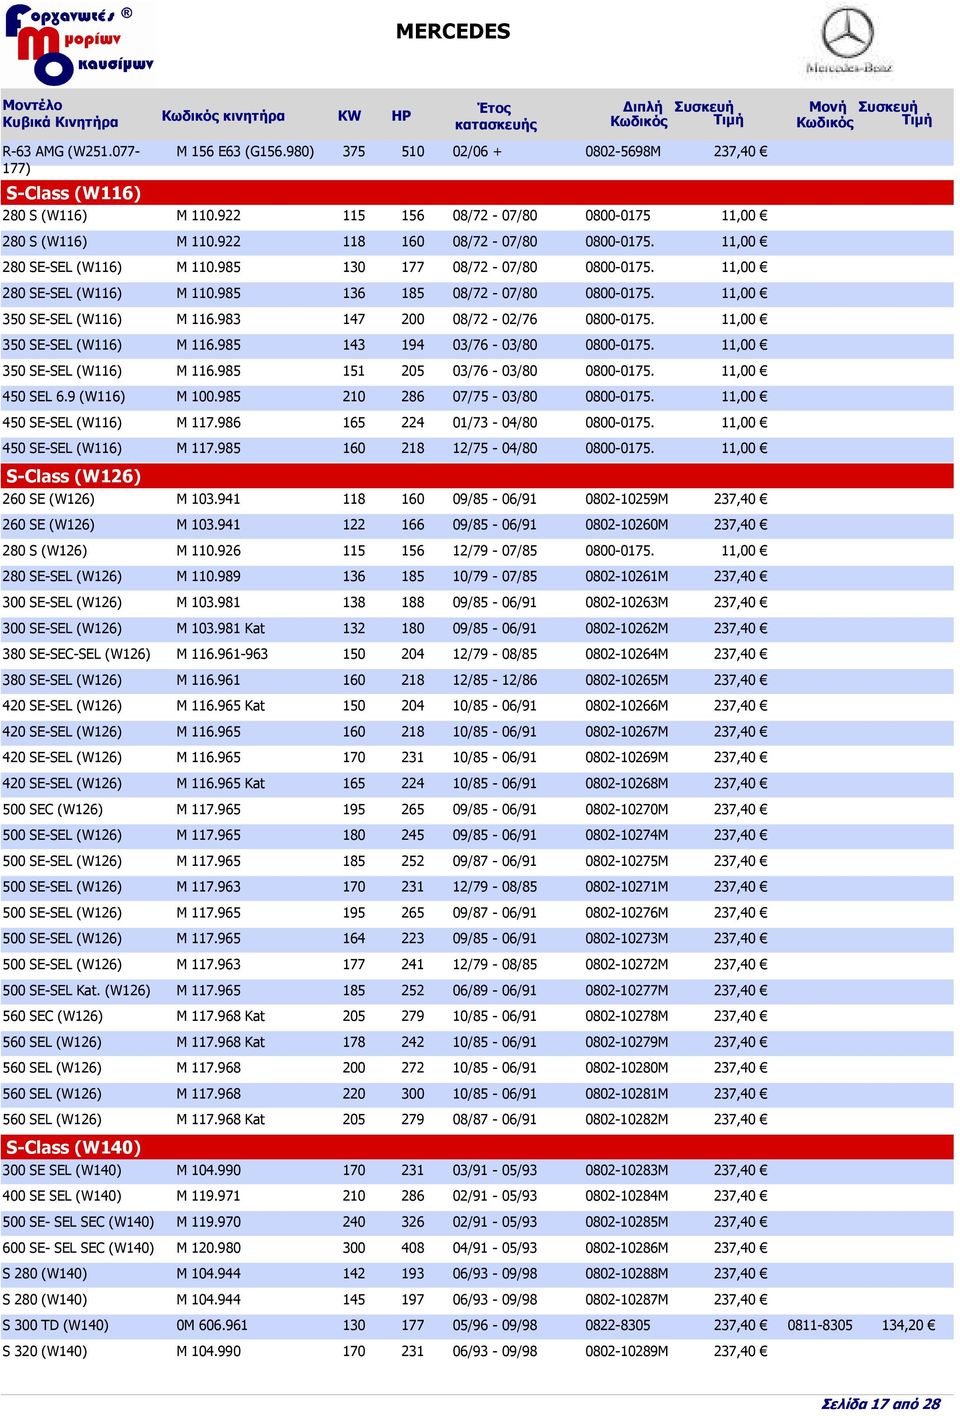Select date range 07/75 - 03/80
Viewport: 960px width, 1416px height.
tap(494, 397)
